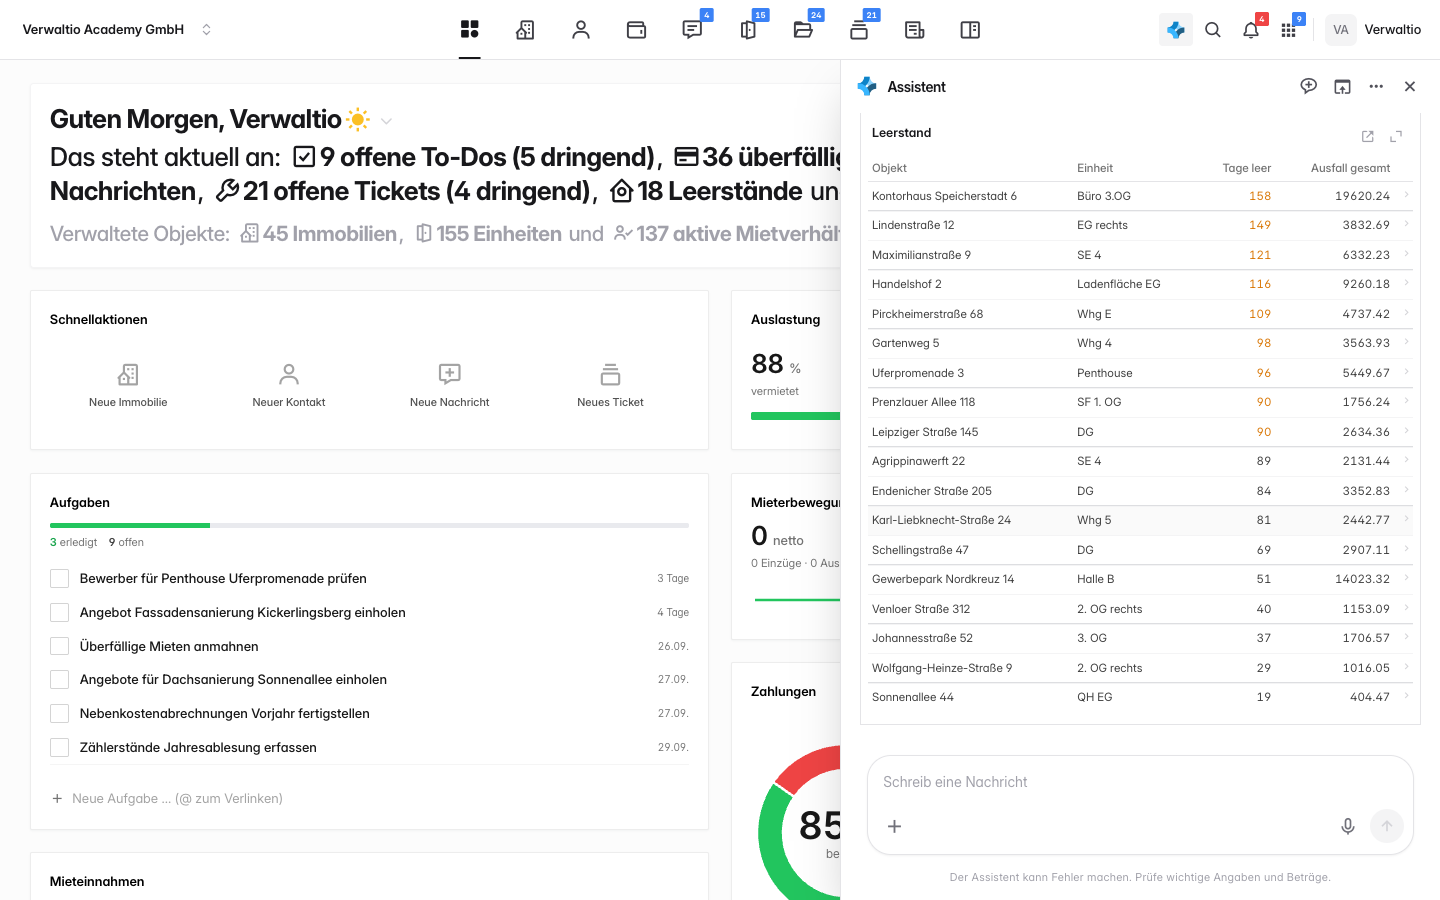
Task: Toggle the blue Assistent icon in header
Action: 1176,29
